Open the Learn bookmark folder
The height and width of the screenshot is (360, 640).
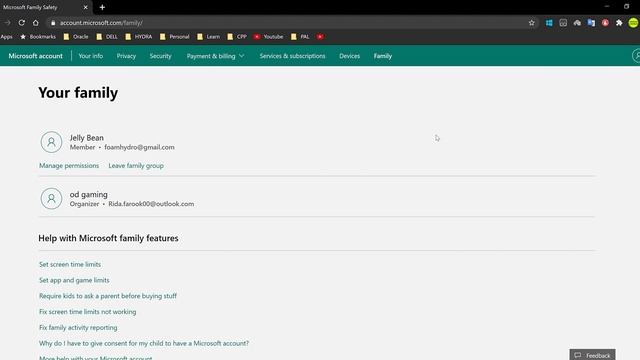pos(209,37)
